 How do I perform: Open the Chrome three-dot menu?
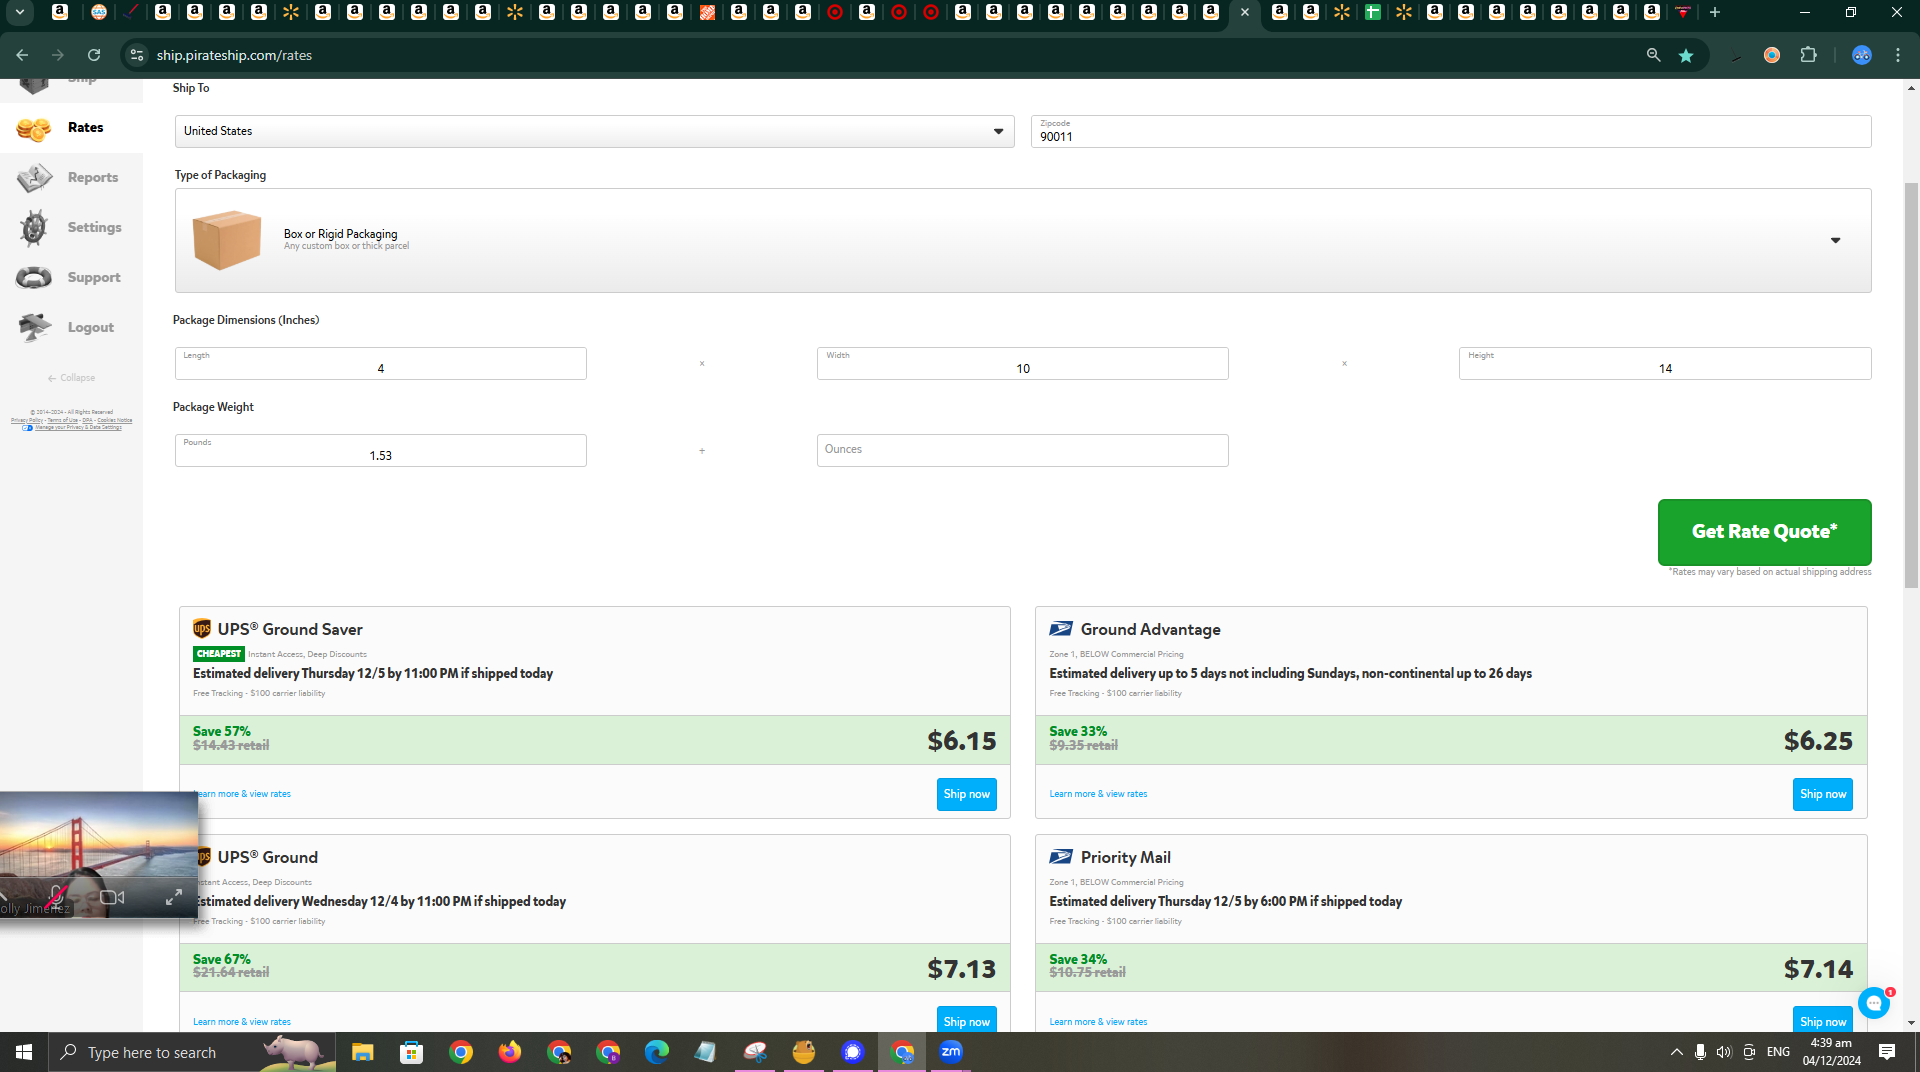pyautogui.click(x=1898, y=55)
